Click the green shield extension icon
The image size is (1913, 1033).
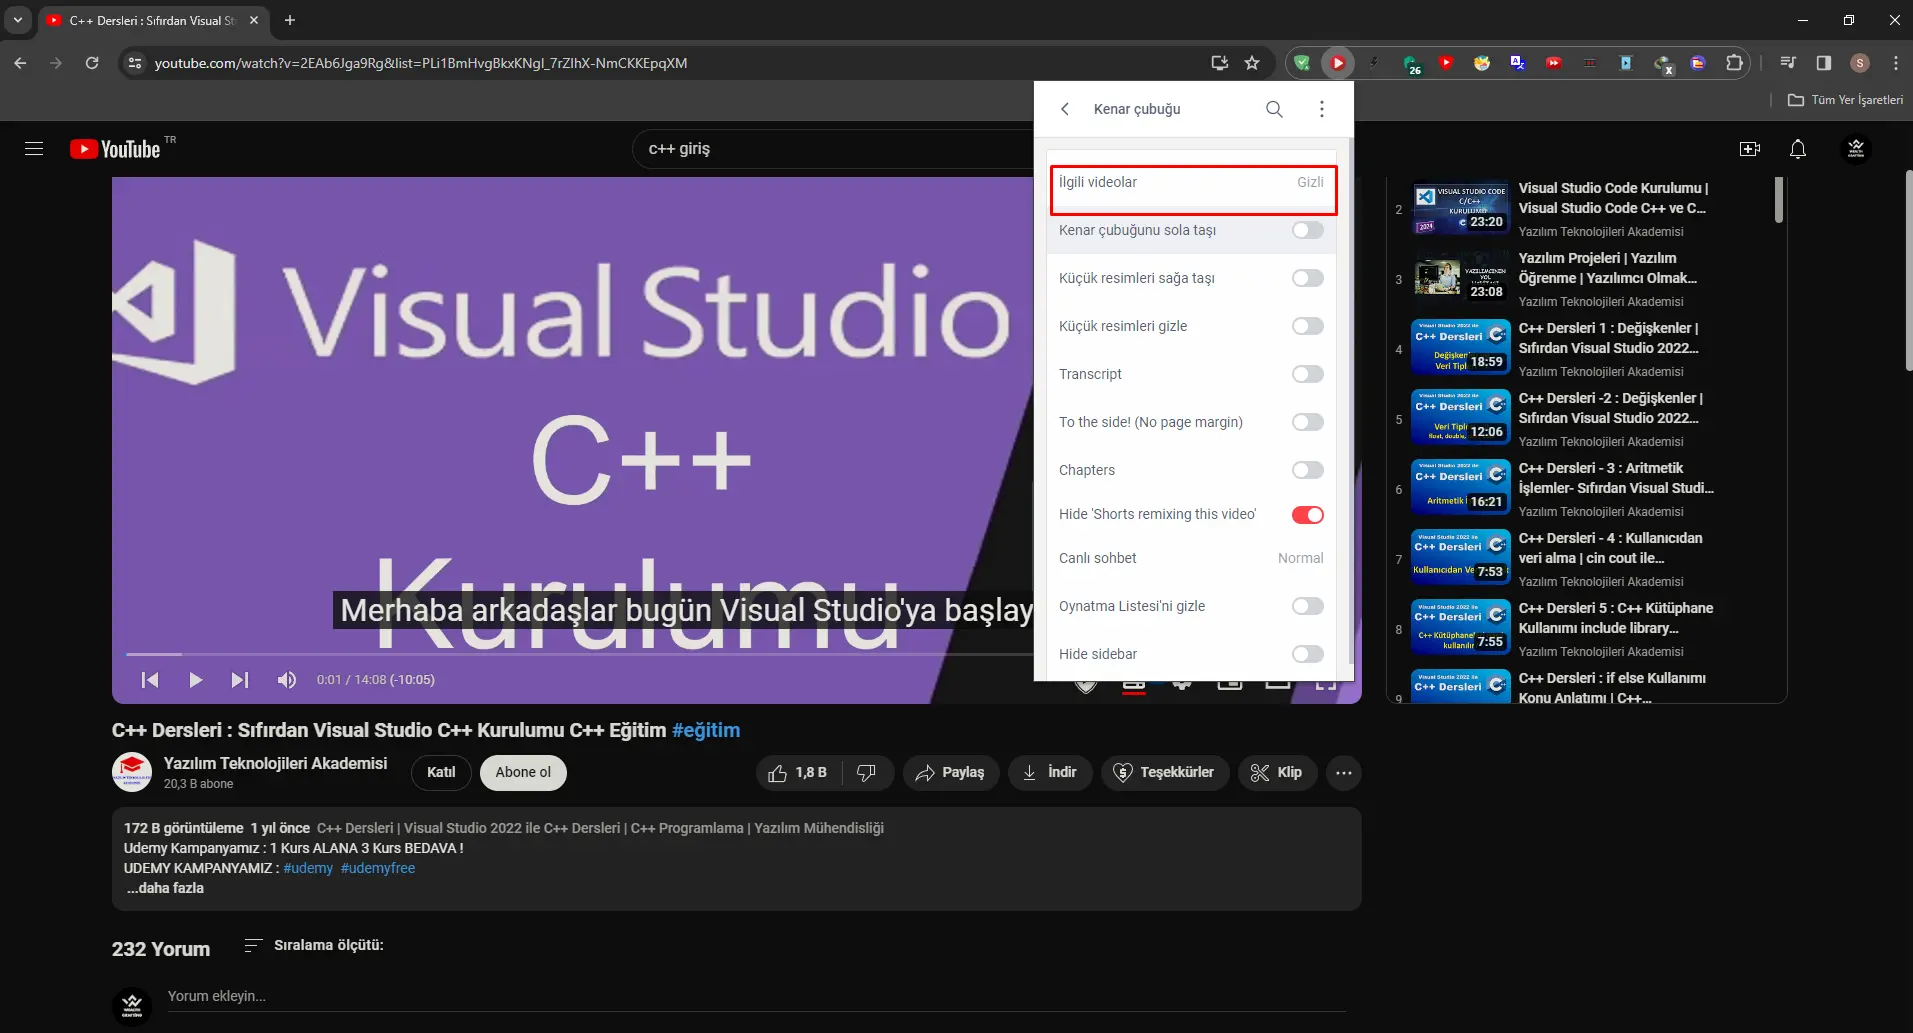[1302, 63]
